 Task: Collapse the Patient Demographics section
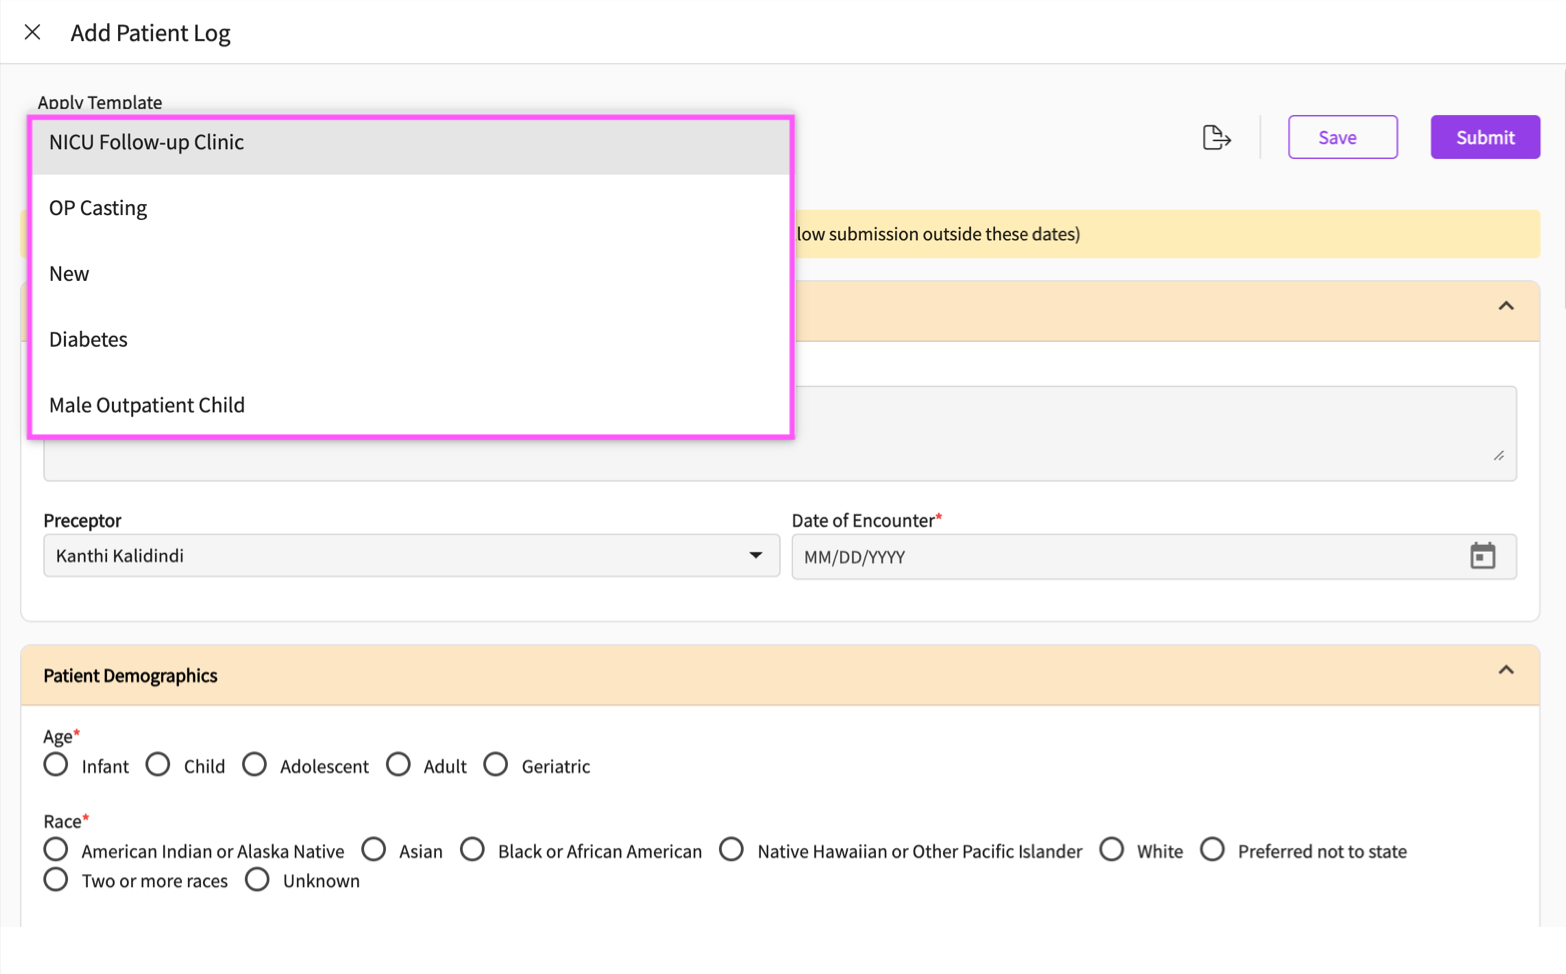pos(1505,671)
